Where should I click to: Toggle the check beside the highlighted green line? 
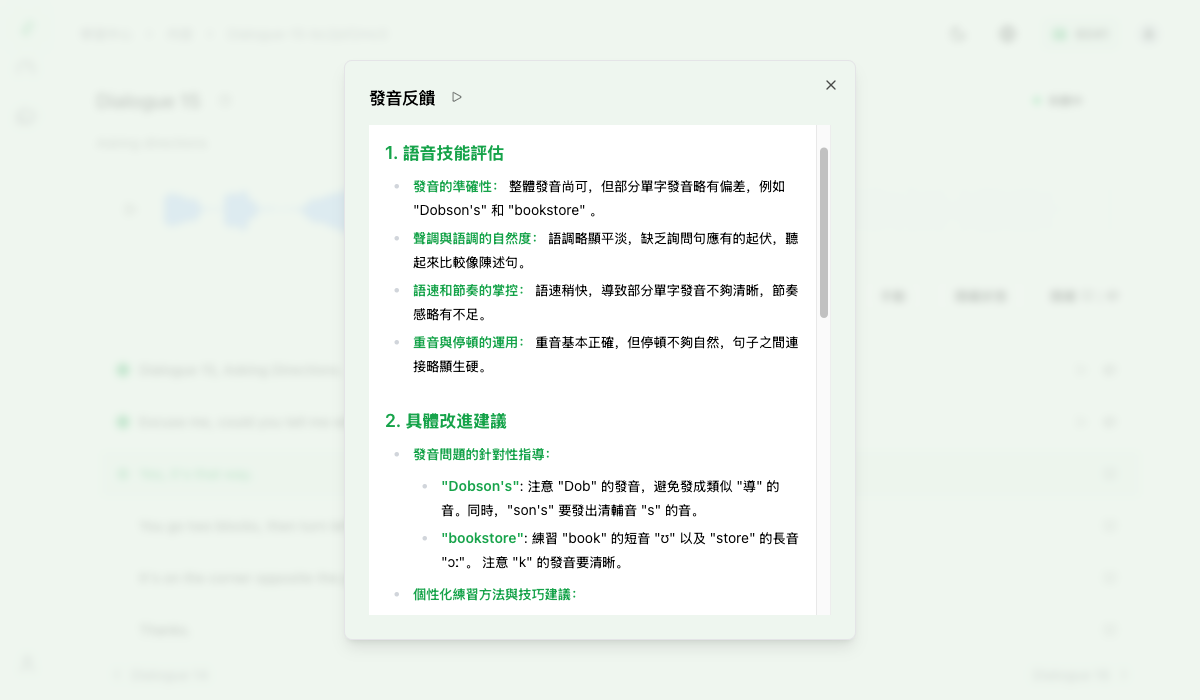[x=123, y=474]
